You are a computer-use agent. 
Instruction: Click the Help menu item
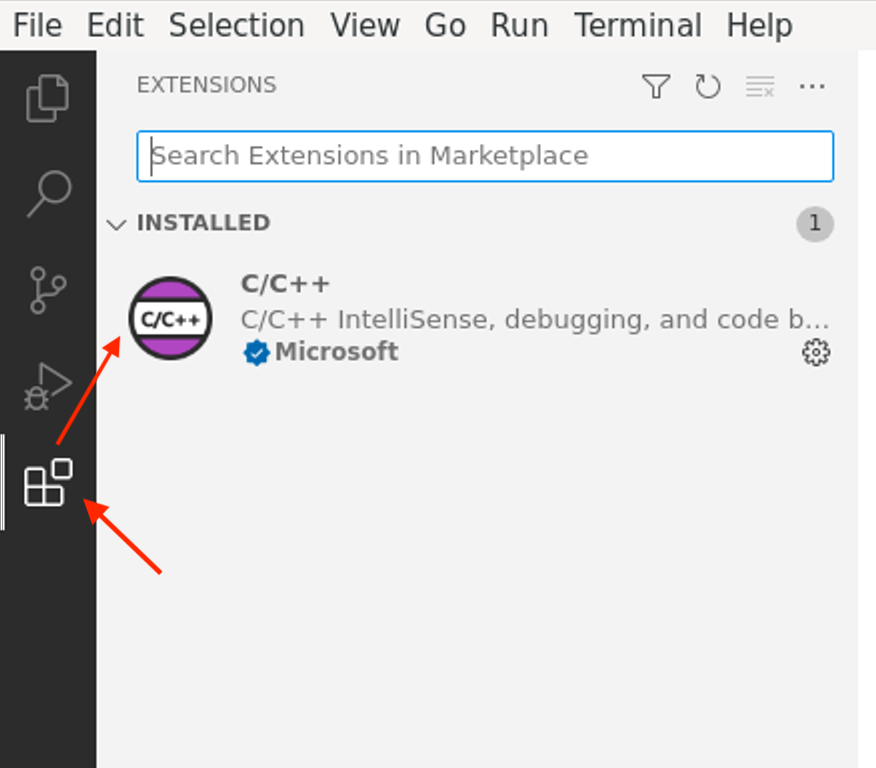759,25
